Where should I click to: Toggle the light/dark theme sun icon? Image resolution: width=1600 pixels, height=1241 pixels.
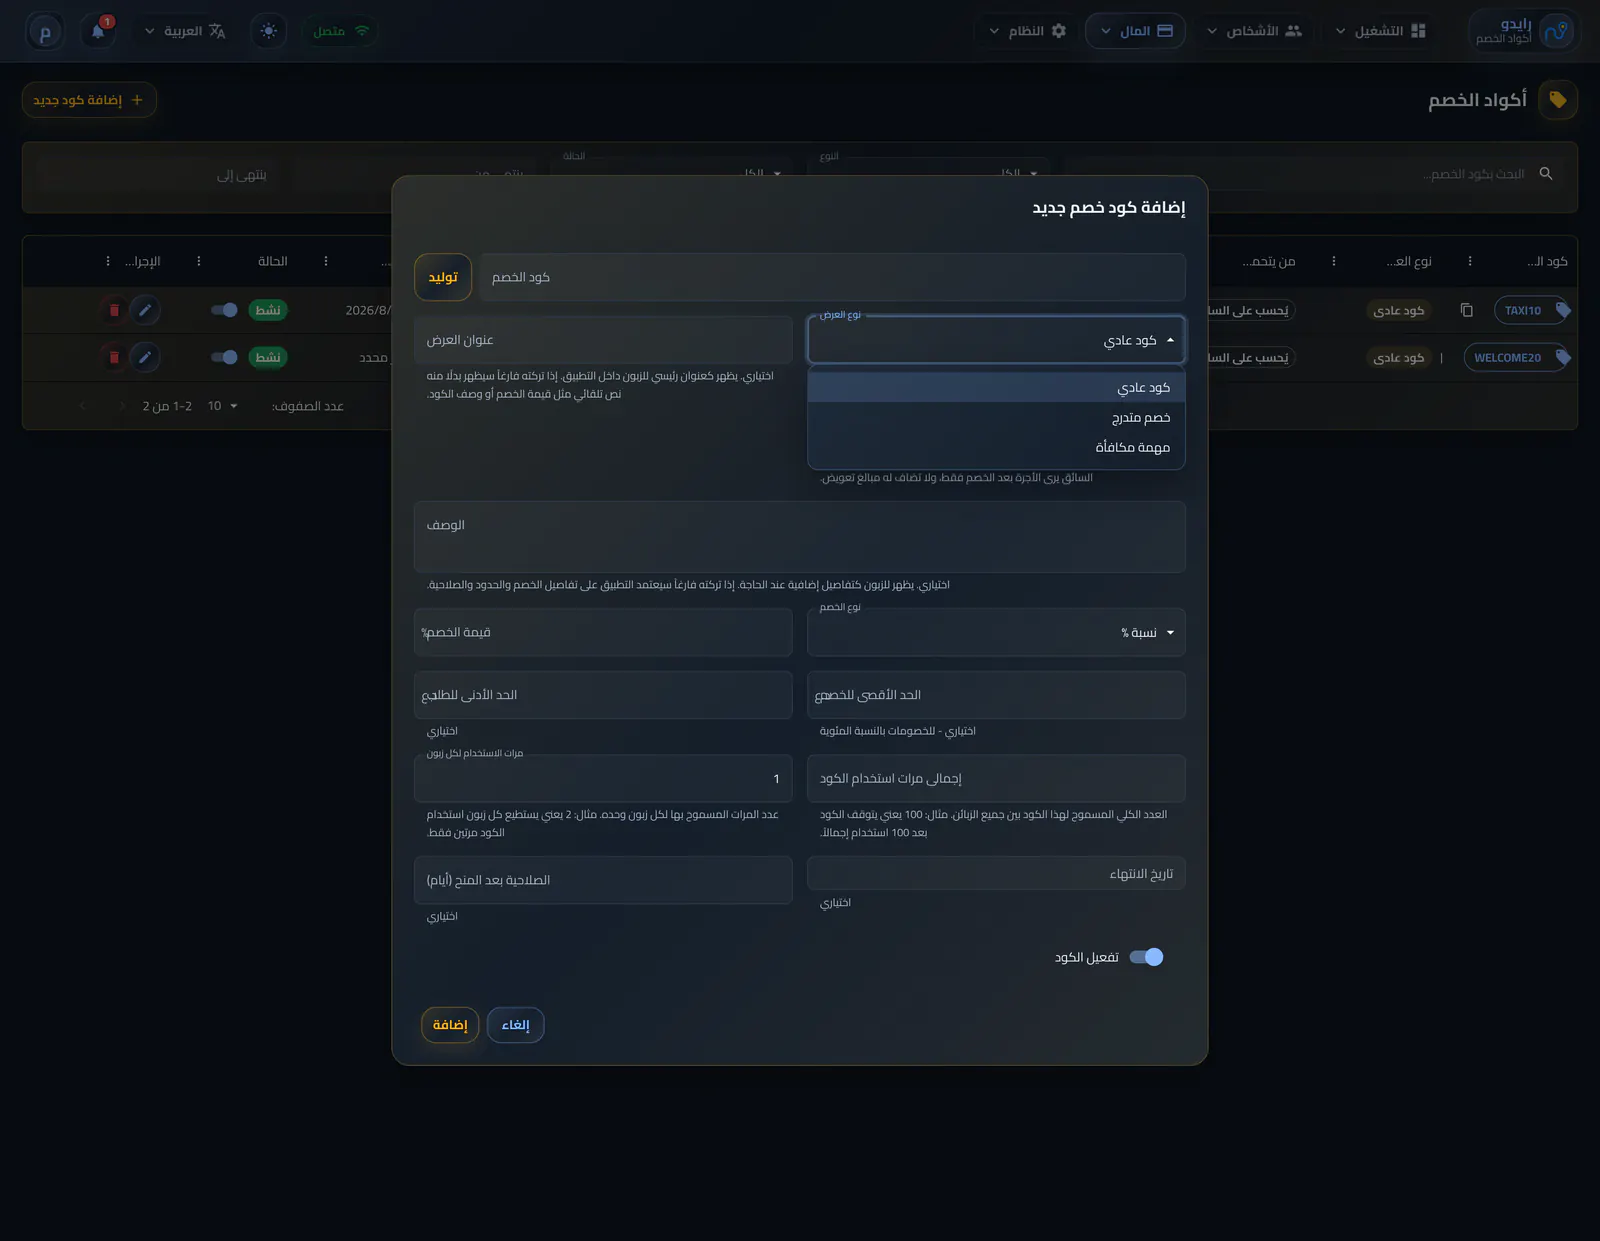tap(269, 31)
